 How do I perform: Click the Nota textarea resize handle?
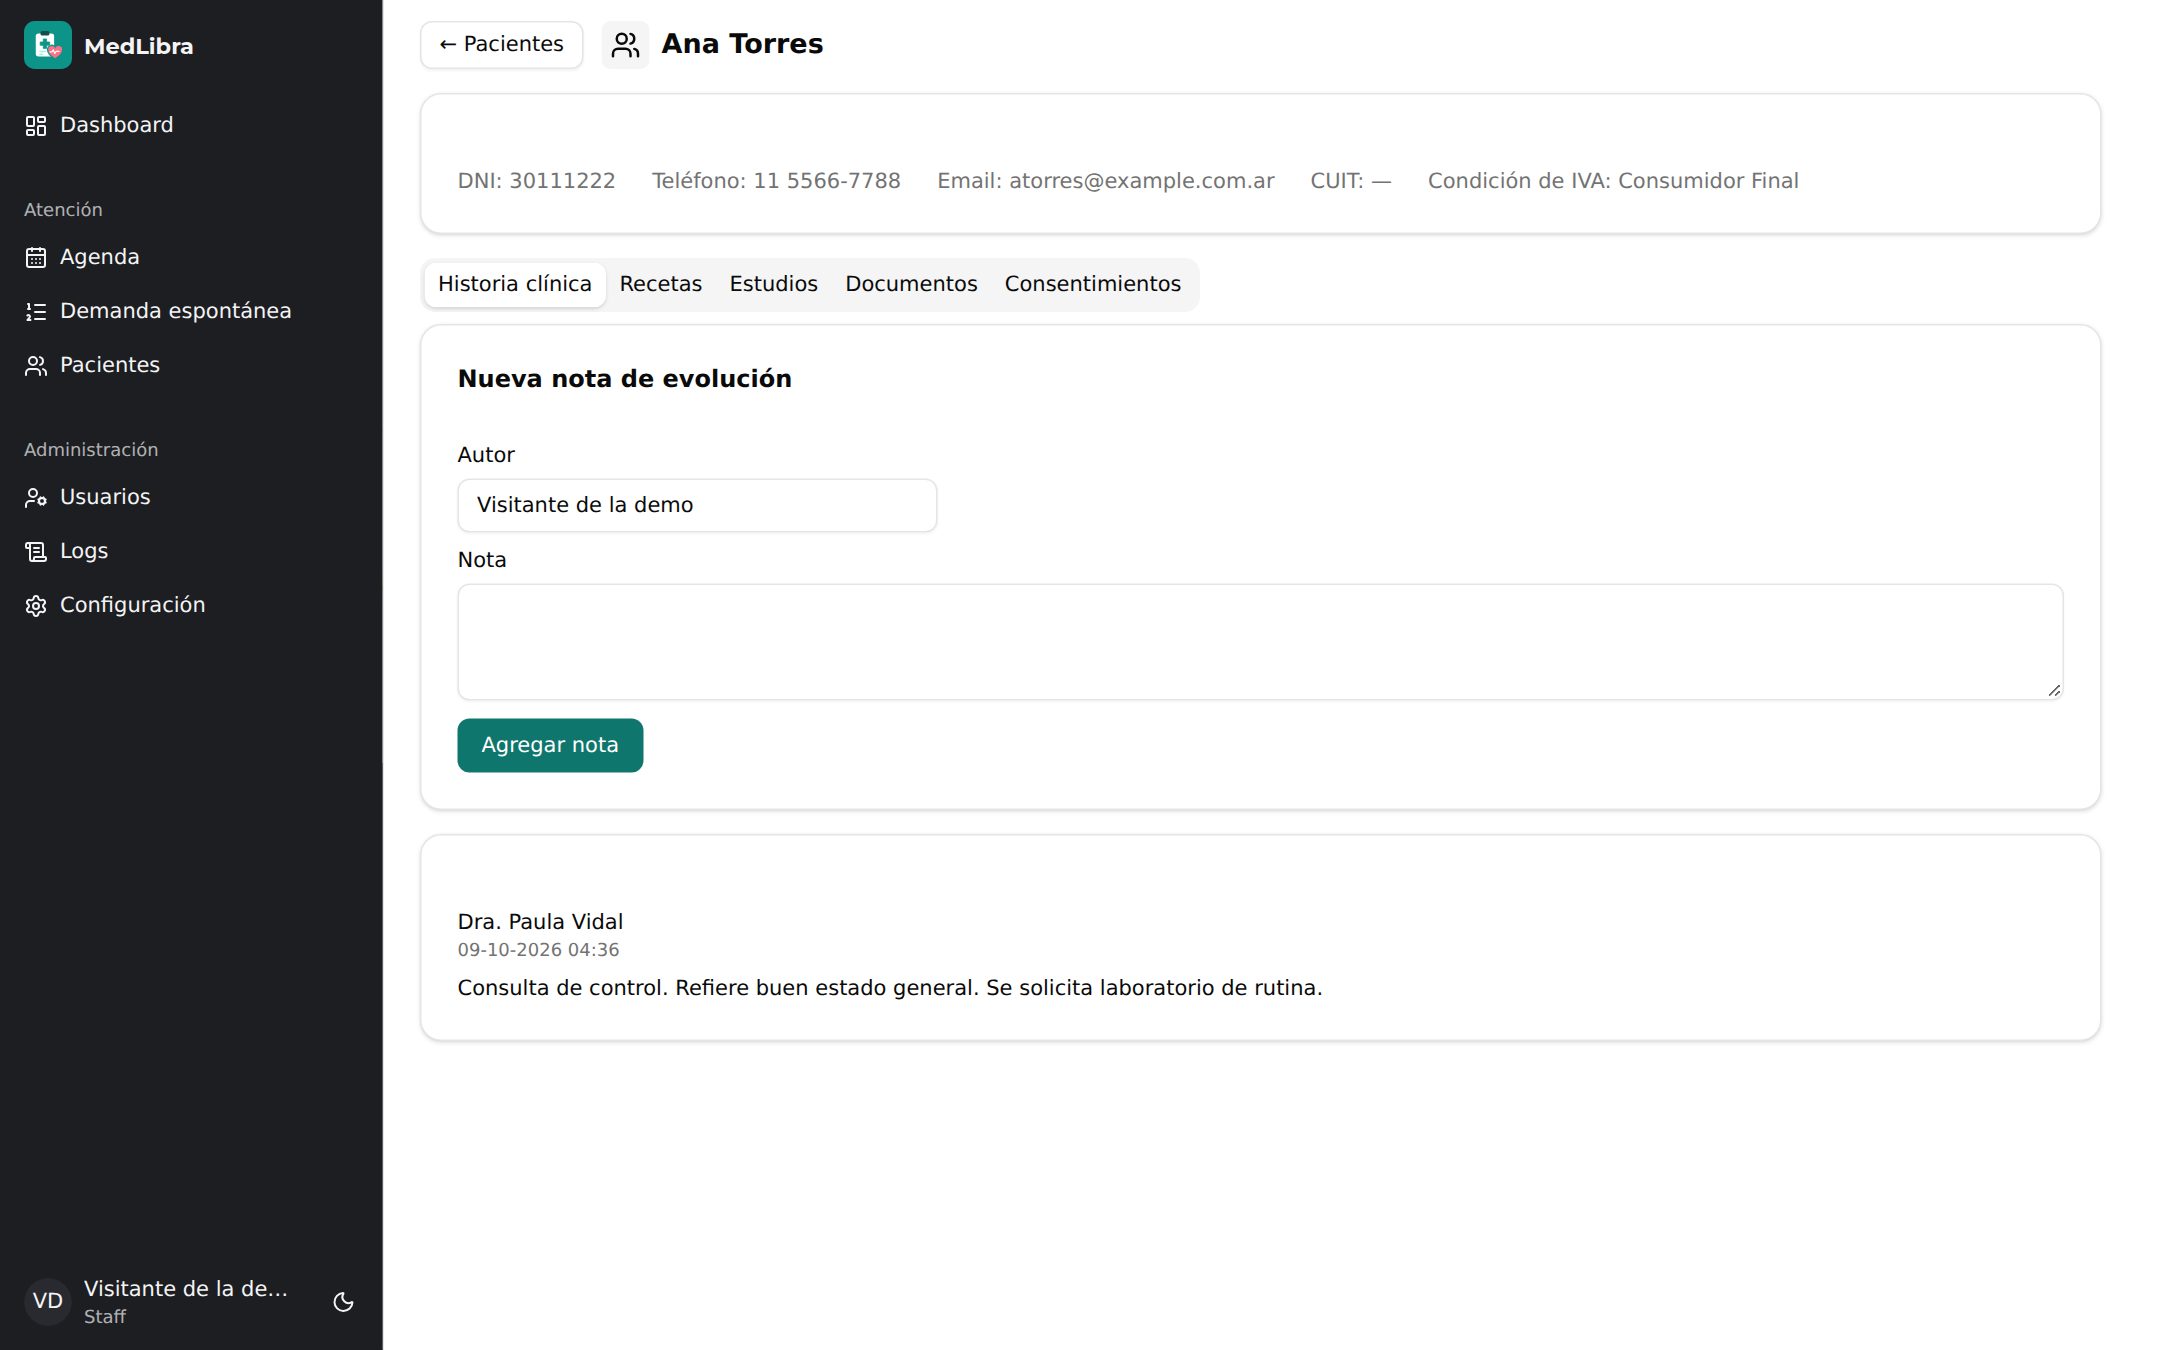pyautogui.click(x=2054, y=690)
